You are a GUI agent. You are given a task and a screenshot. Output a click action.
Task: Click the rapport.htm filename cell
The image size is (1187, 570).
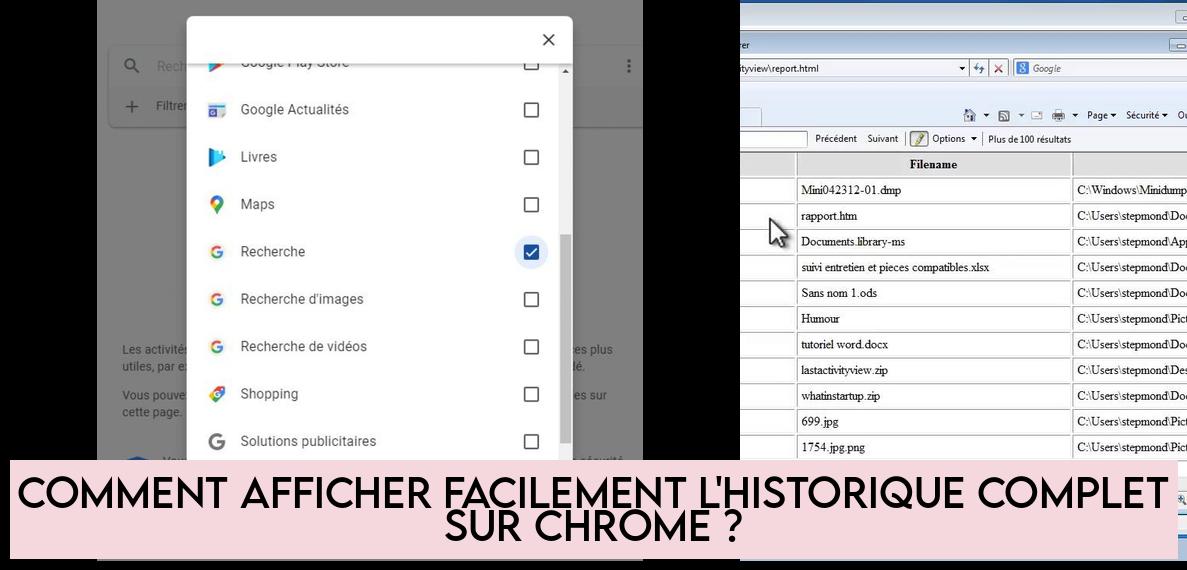[933, 216]
